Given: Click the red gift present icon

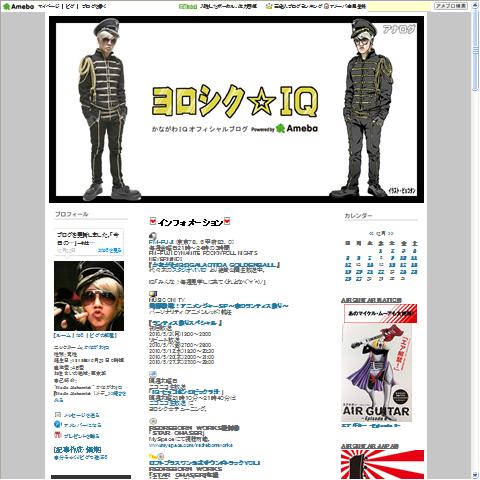Looking at the screenshot, I should (58, 435).
